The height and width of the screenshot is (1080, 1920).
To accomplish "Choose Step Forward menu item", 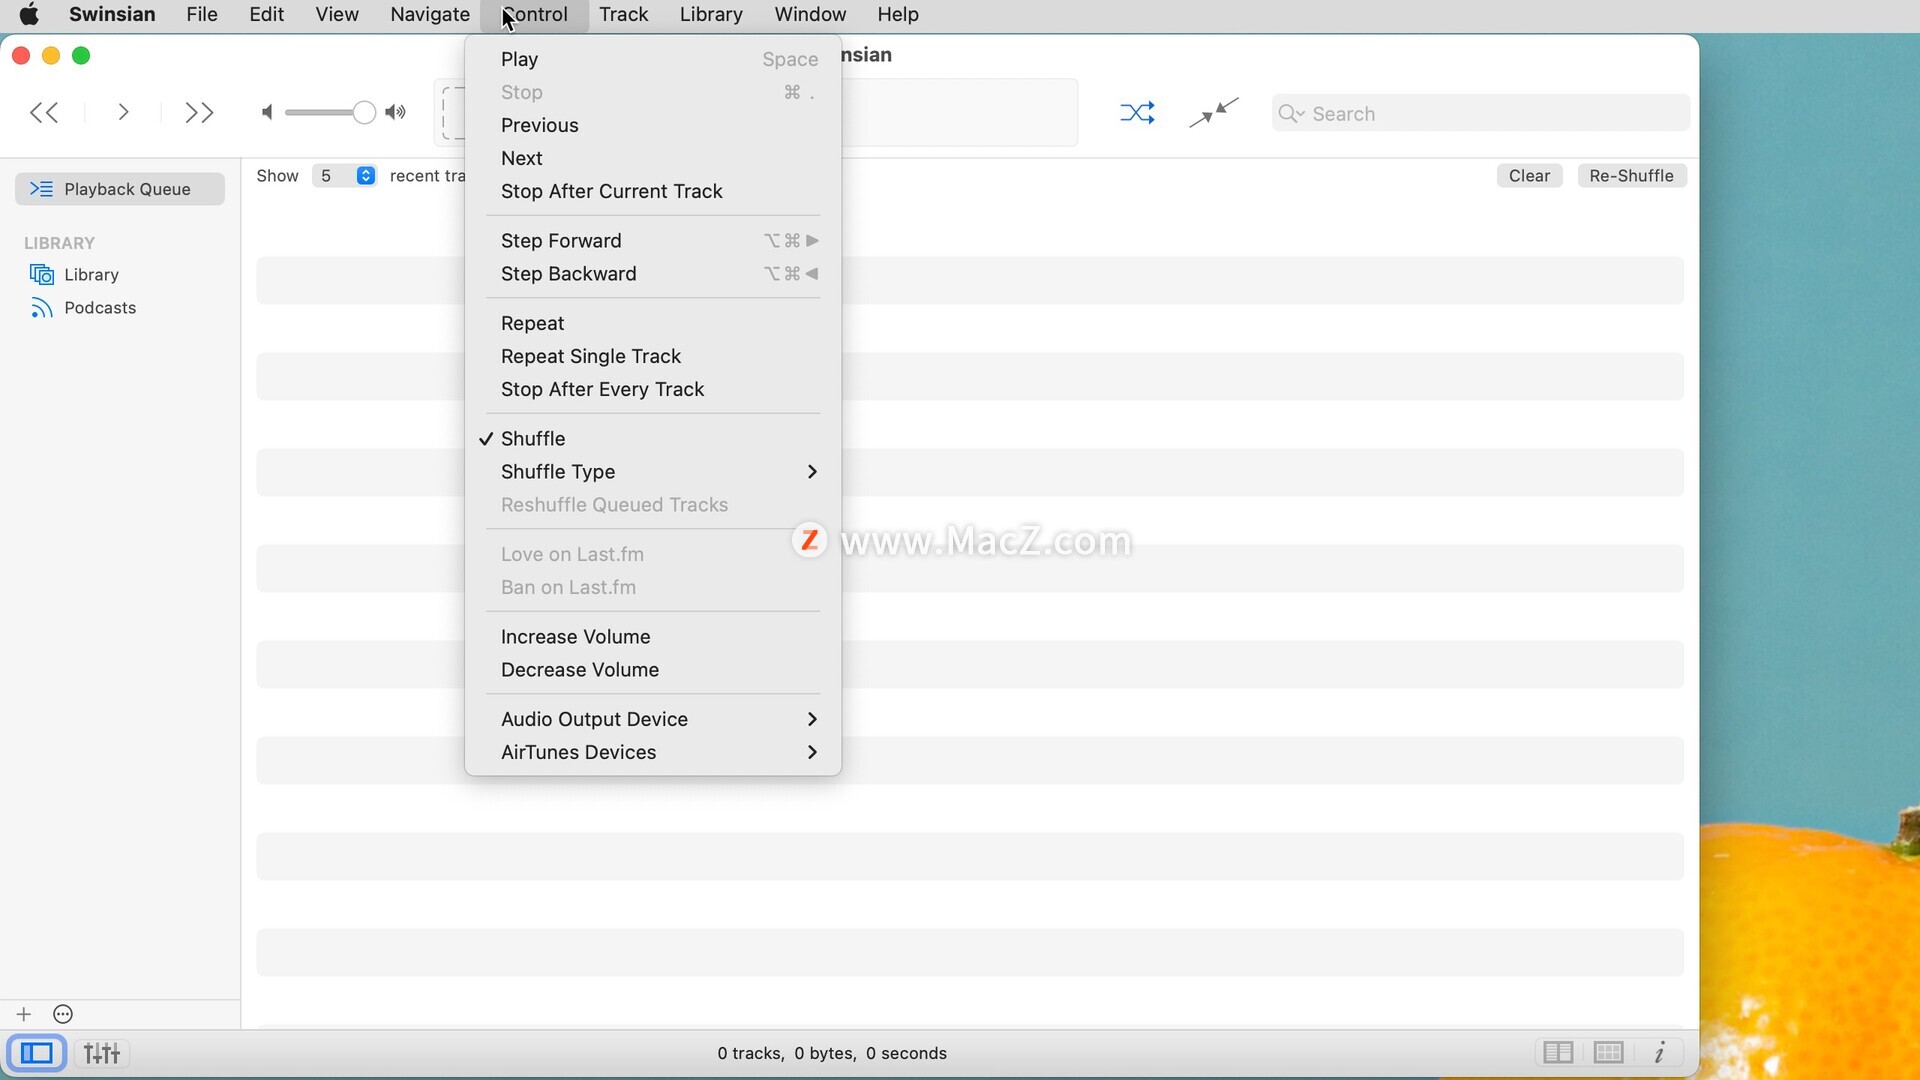I will [x=653, y=240].
